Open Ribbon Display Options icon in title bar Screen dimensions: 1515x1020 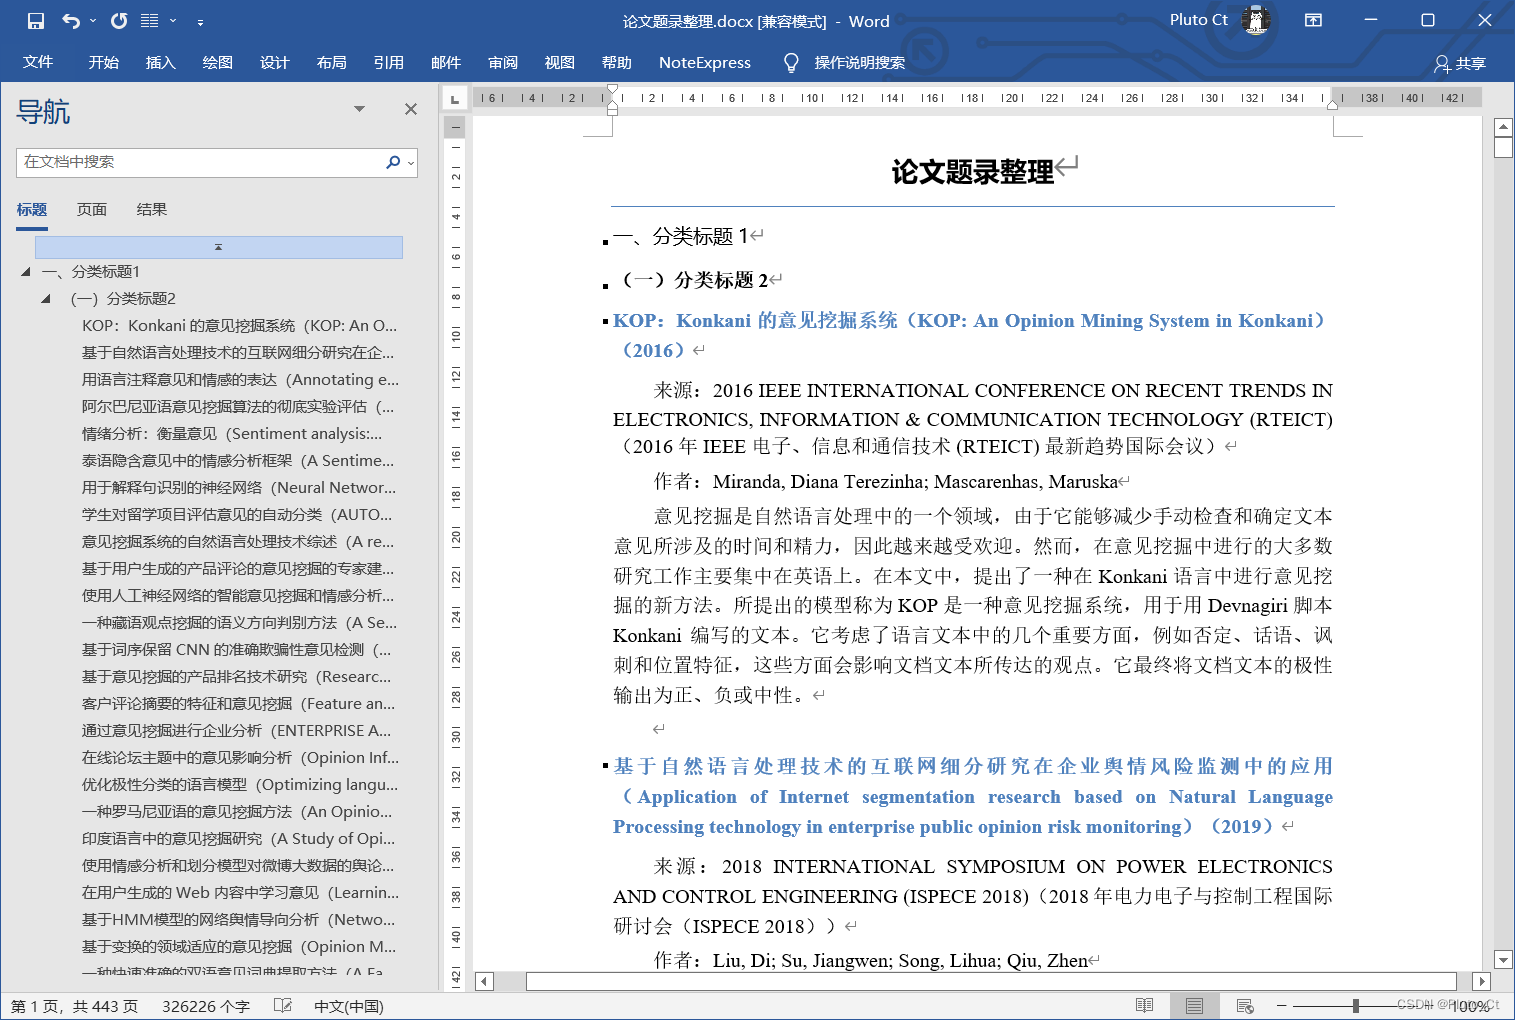click(1314, 20)
